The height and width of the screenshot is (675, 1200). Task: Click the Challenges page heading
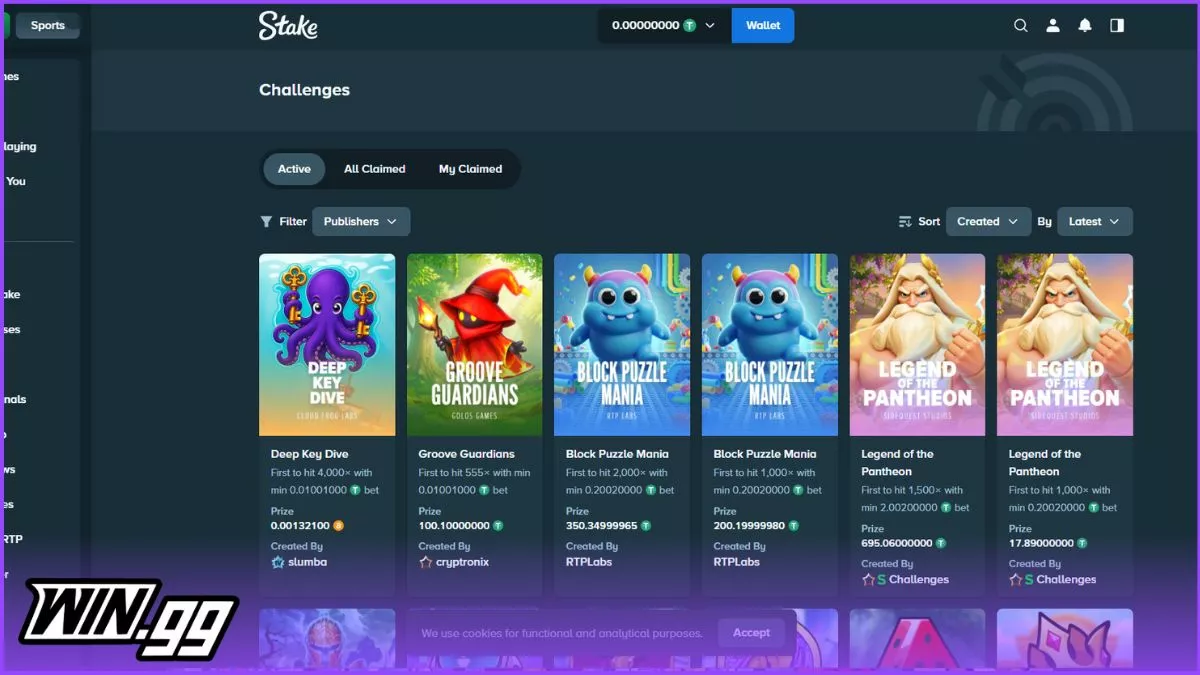304,90
